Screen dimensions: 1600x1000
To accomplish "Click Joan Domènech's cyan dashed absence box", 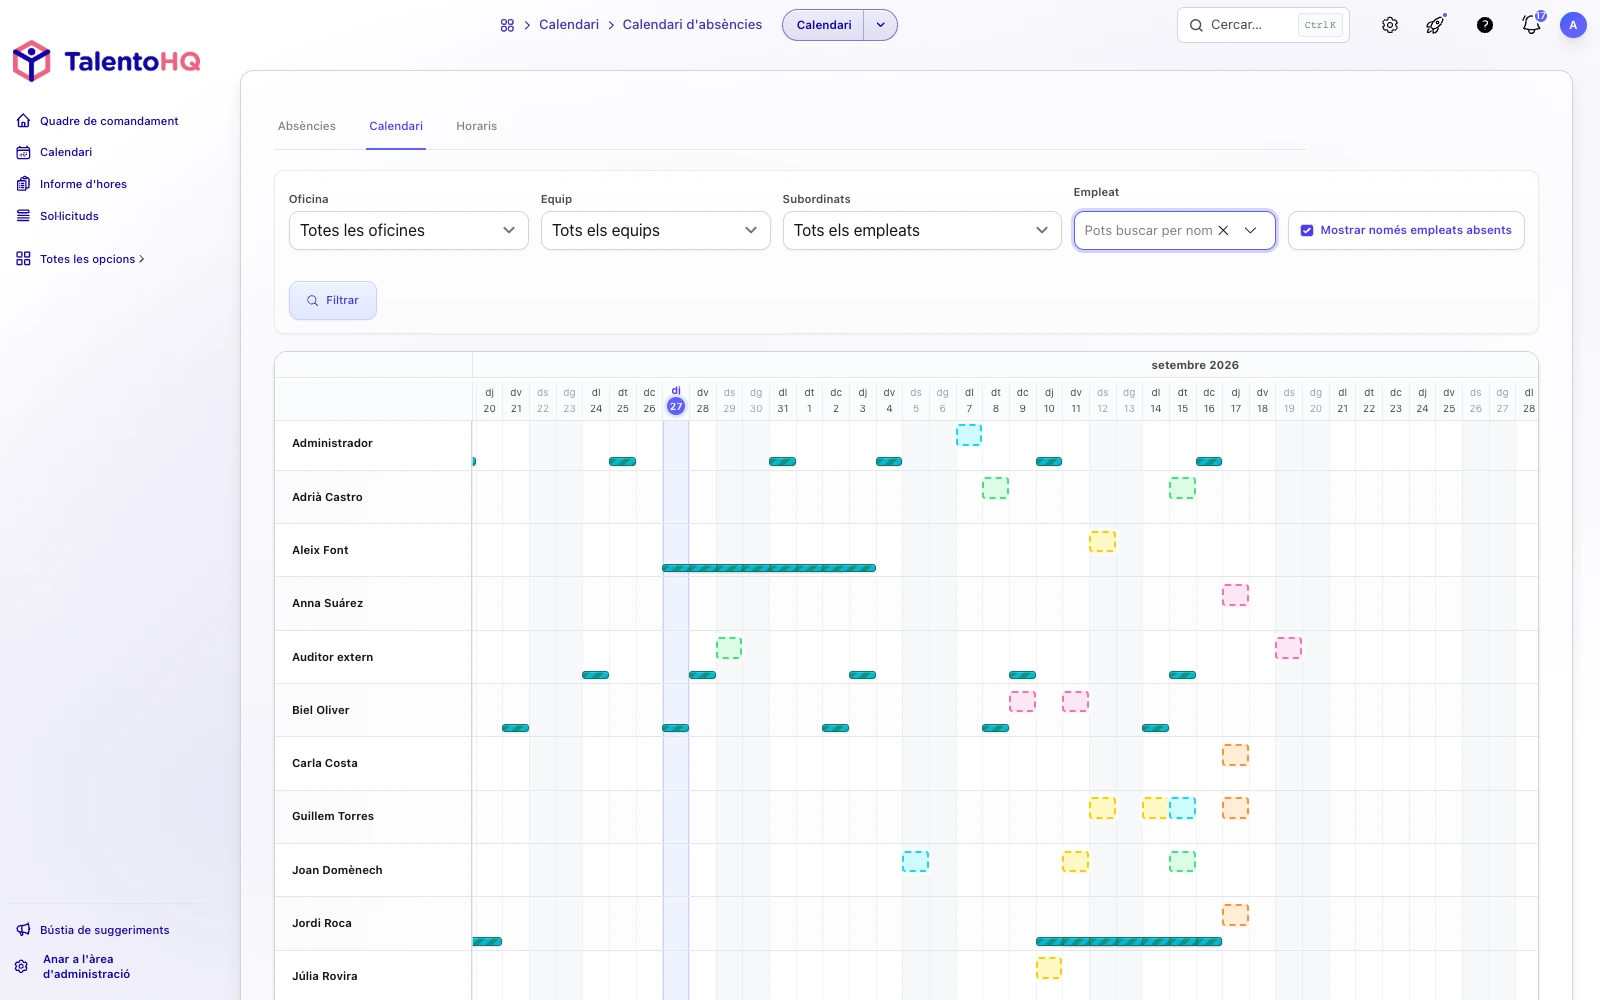I will (x=915, y=861).
